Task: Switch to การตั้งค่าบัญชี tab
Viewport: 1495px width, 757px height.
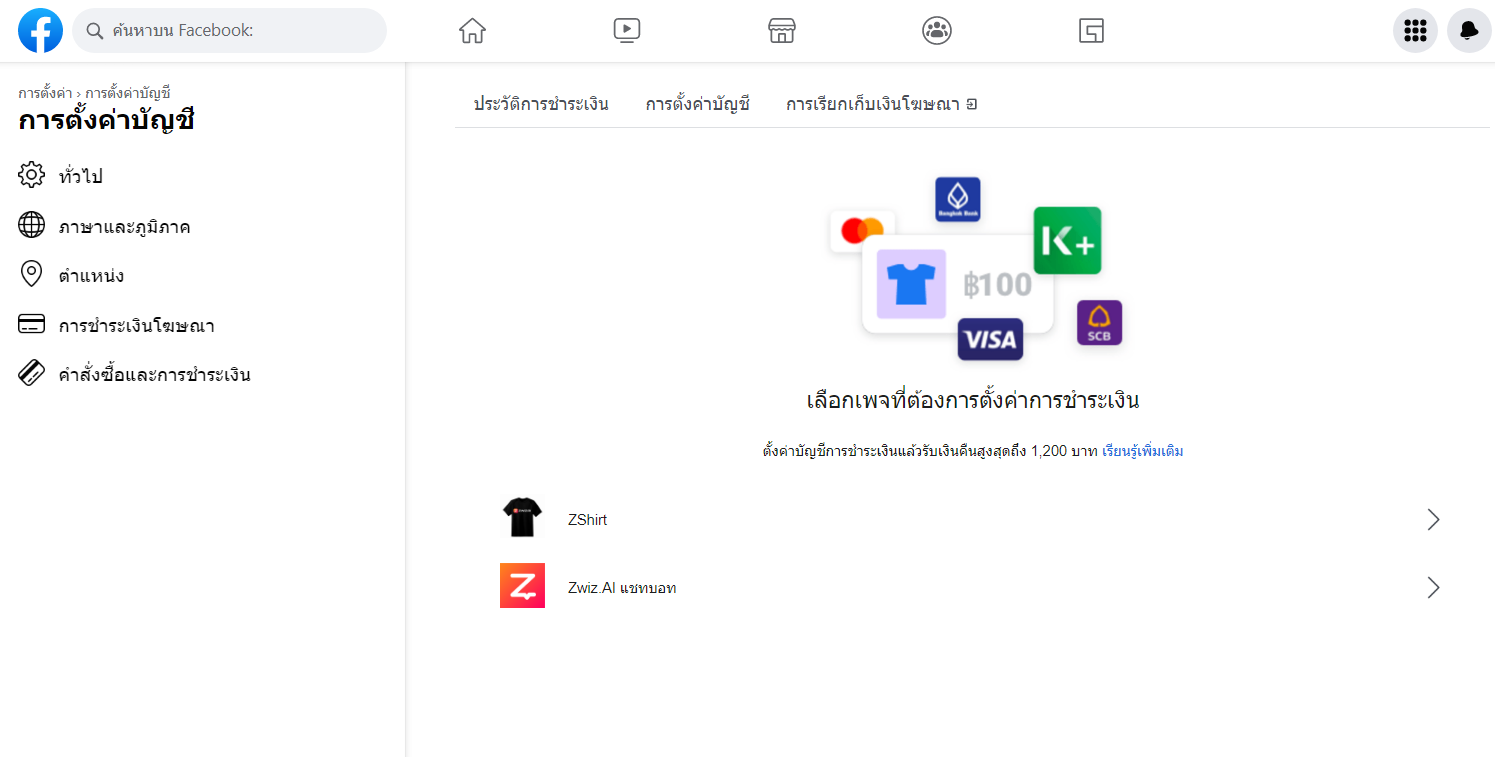Action: click(697, 104)
